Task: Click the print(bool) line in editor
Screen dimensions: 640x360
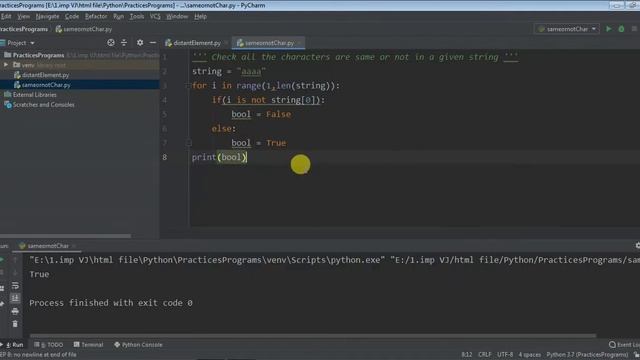Action: 220,157
